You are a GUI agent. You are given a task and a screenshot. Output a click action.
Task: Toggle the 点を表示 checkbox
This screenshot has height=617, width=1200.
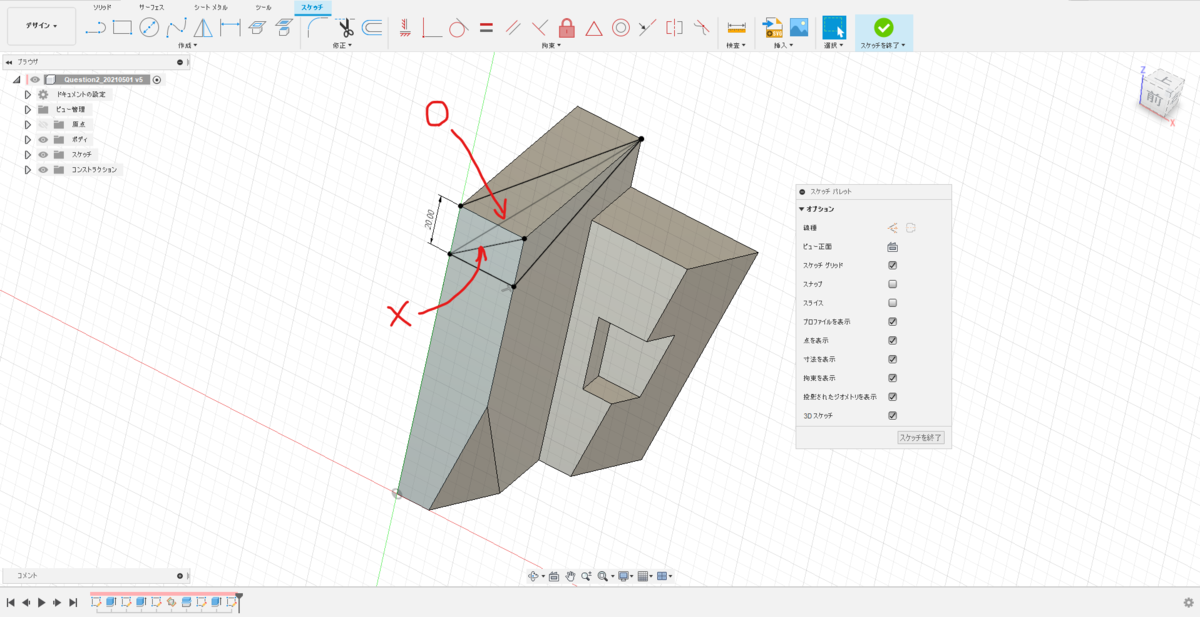coord(893,341)
